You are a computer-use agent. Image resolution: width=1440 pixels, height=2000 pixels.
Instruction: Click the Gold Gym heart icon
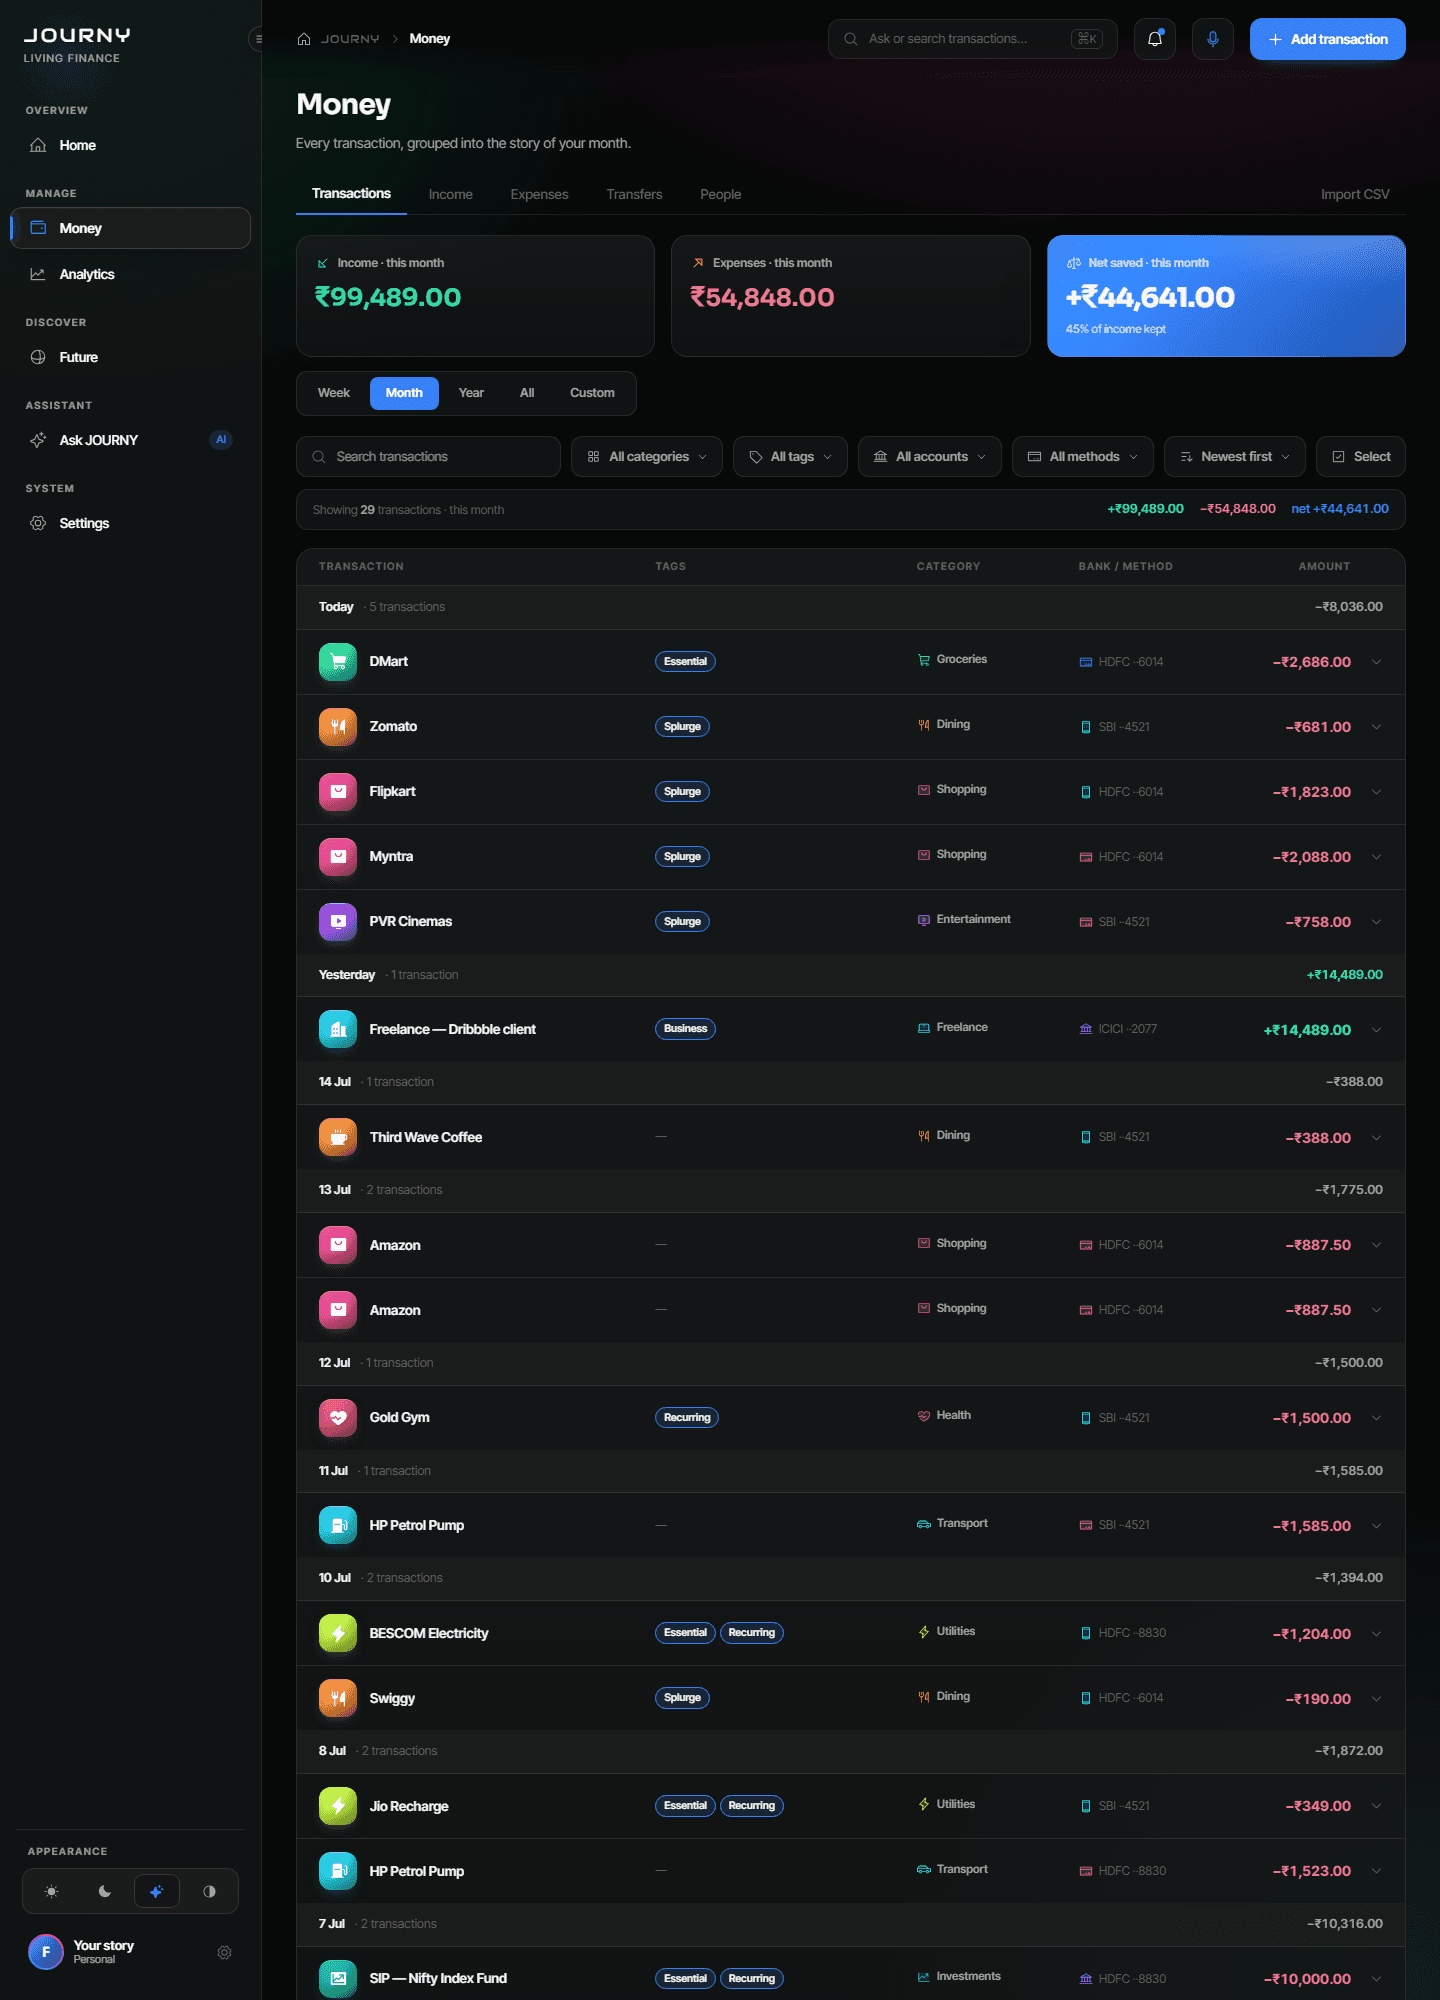coord(338,1418)
